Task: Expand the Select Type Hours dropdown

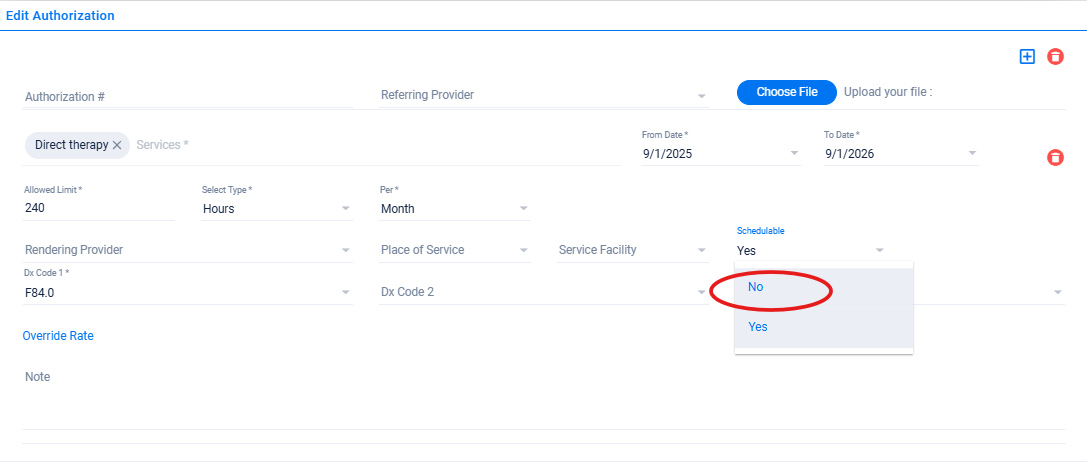Action: click(x=345, y=209)
